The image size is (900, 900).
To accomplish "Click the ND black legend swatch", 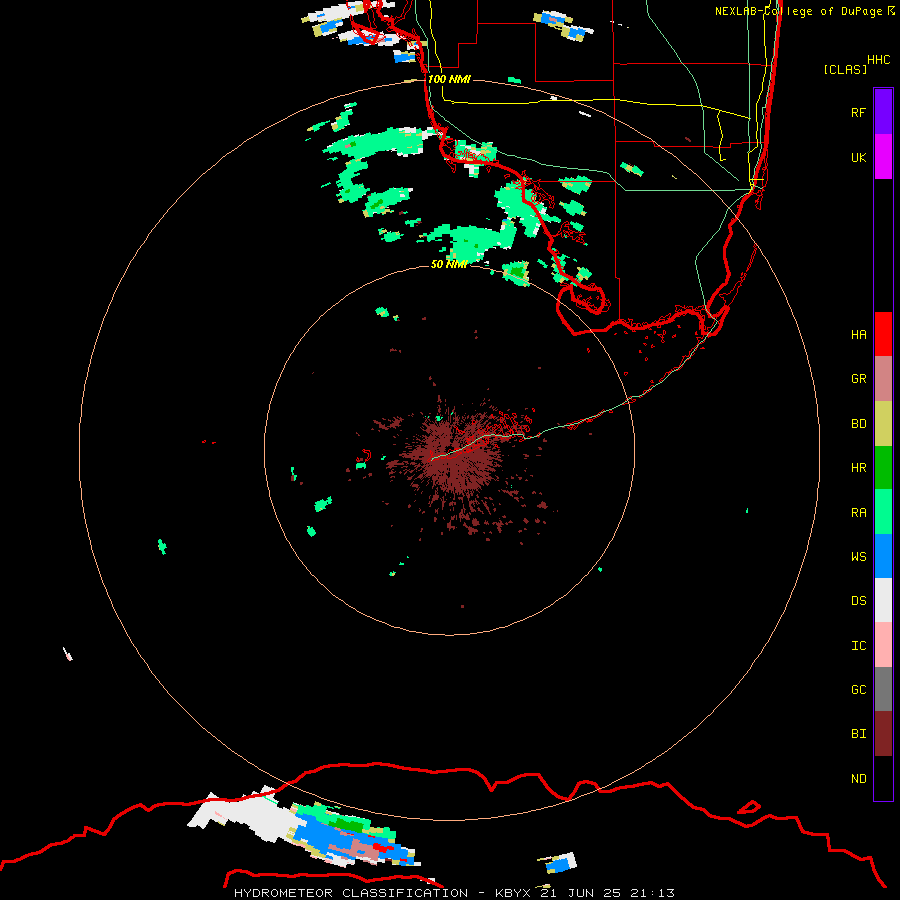I will tap(883, 778).
